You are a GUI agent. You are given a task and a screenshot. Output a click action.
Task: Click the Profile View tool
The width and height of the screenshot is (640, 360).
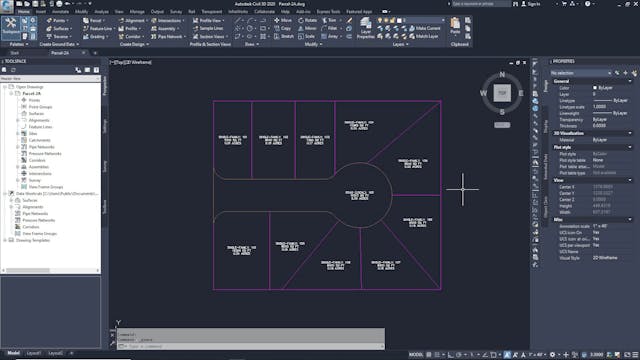click(208, 20)
